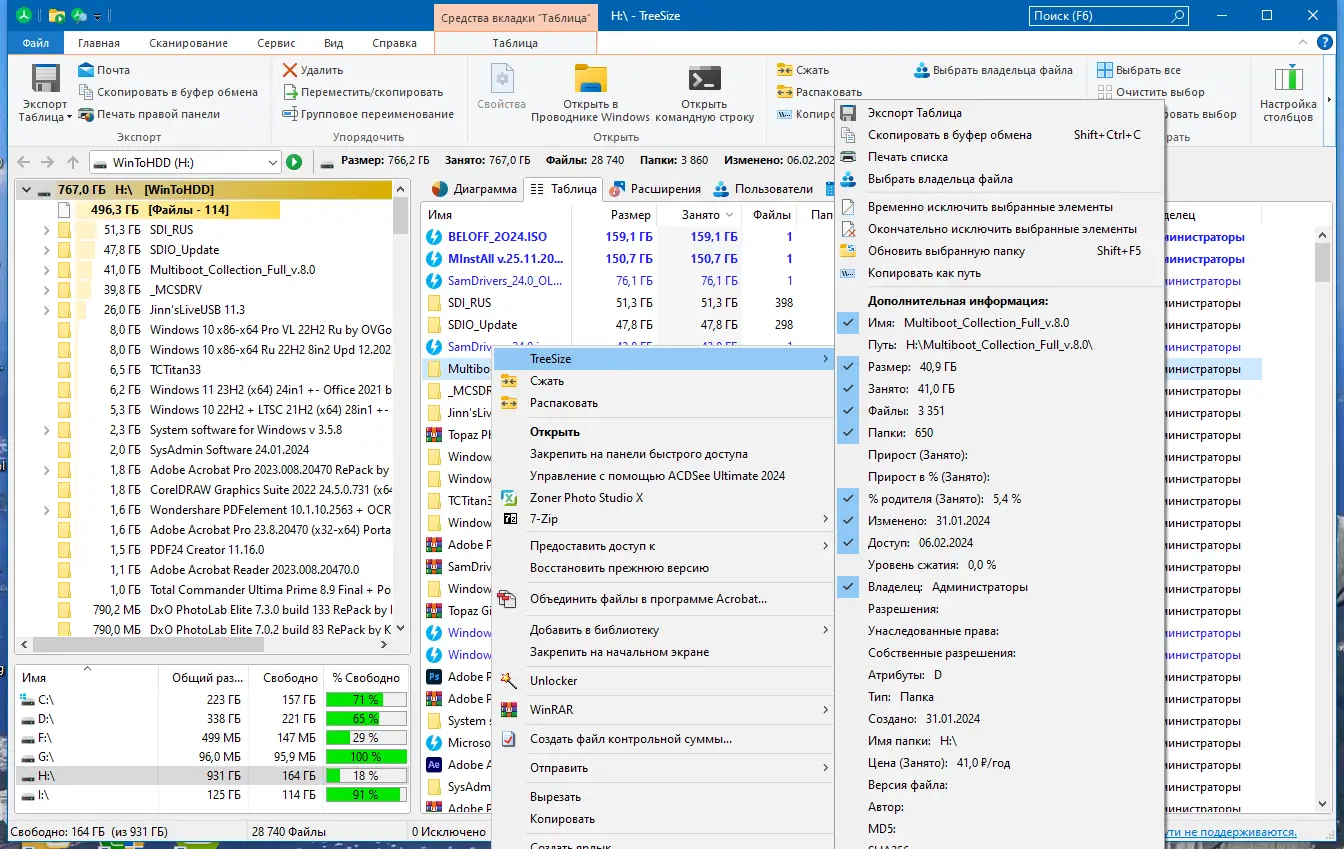Open Отправить submenu in context menu
This screenshot has width=1344, height=849.
662,768
